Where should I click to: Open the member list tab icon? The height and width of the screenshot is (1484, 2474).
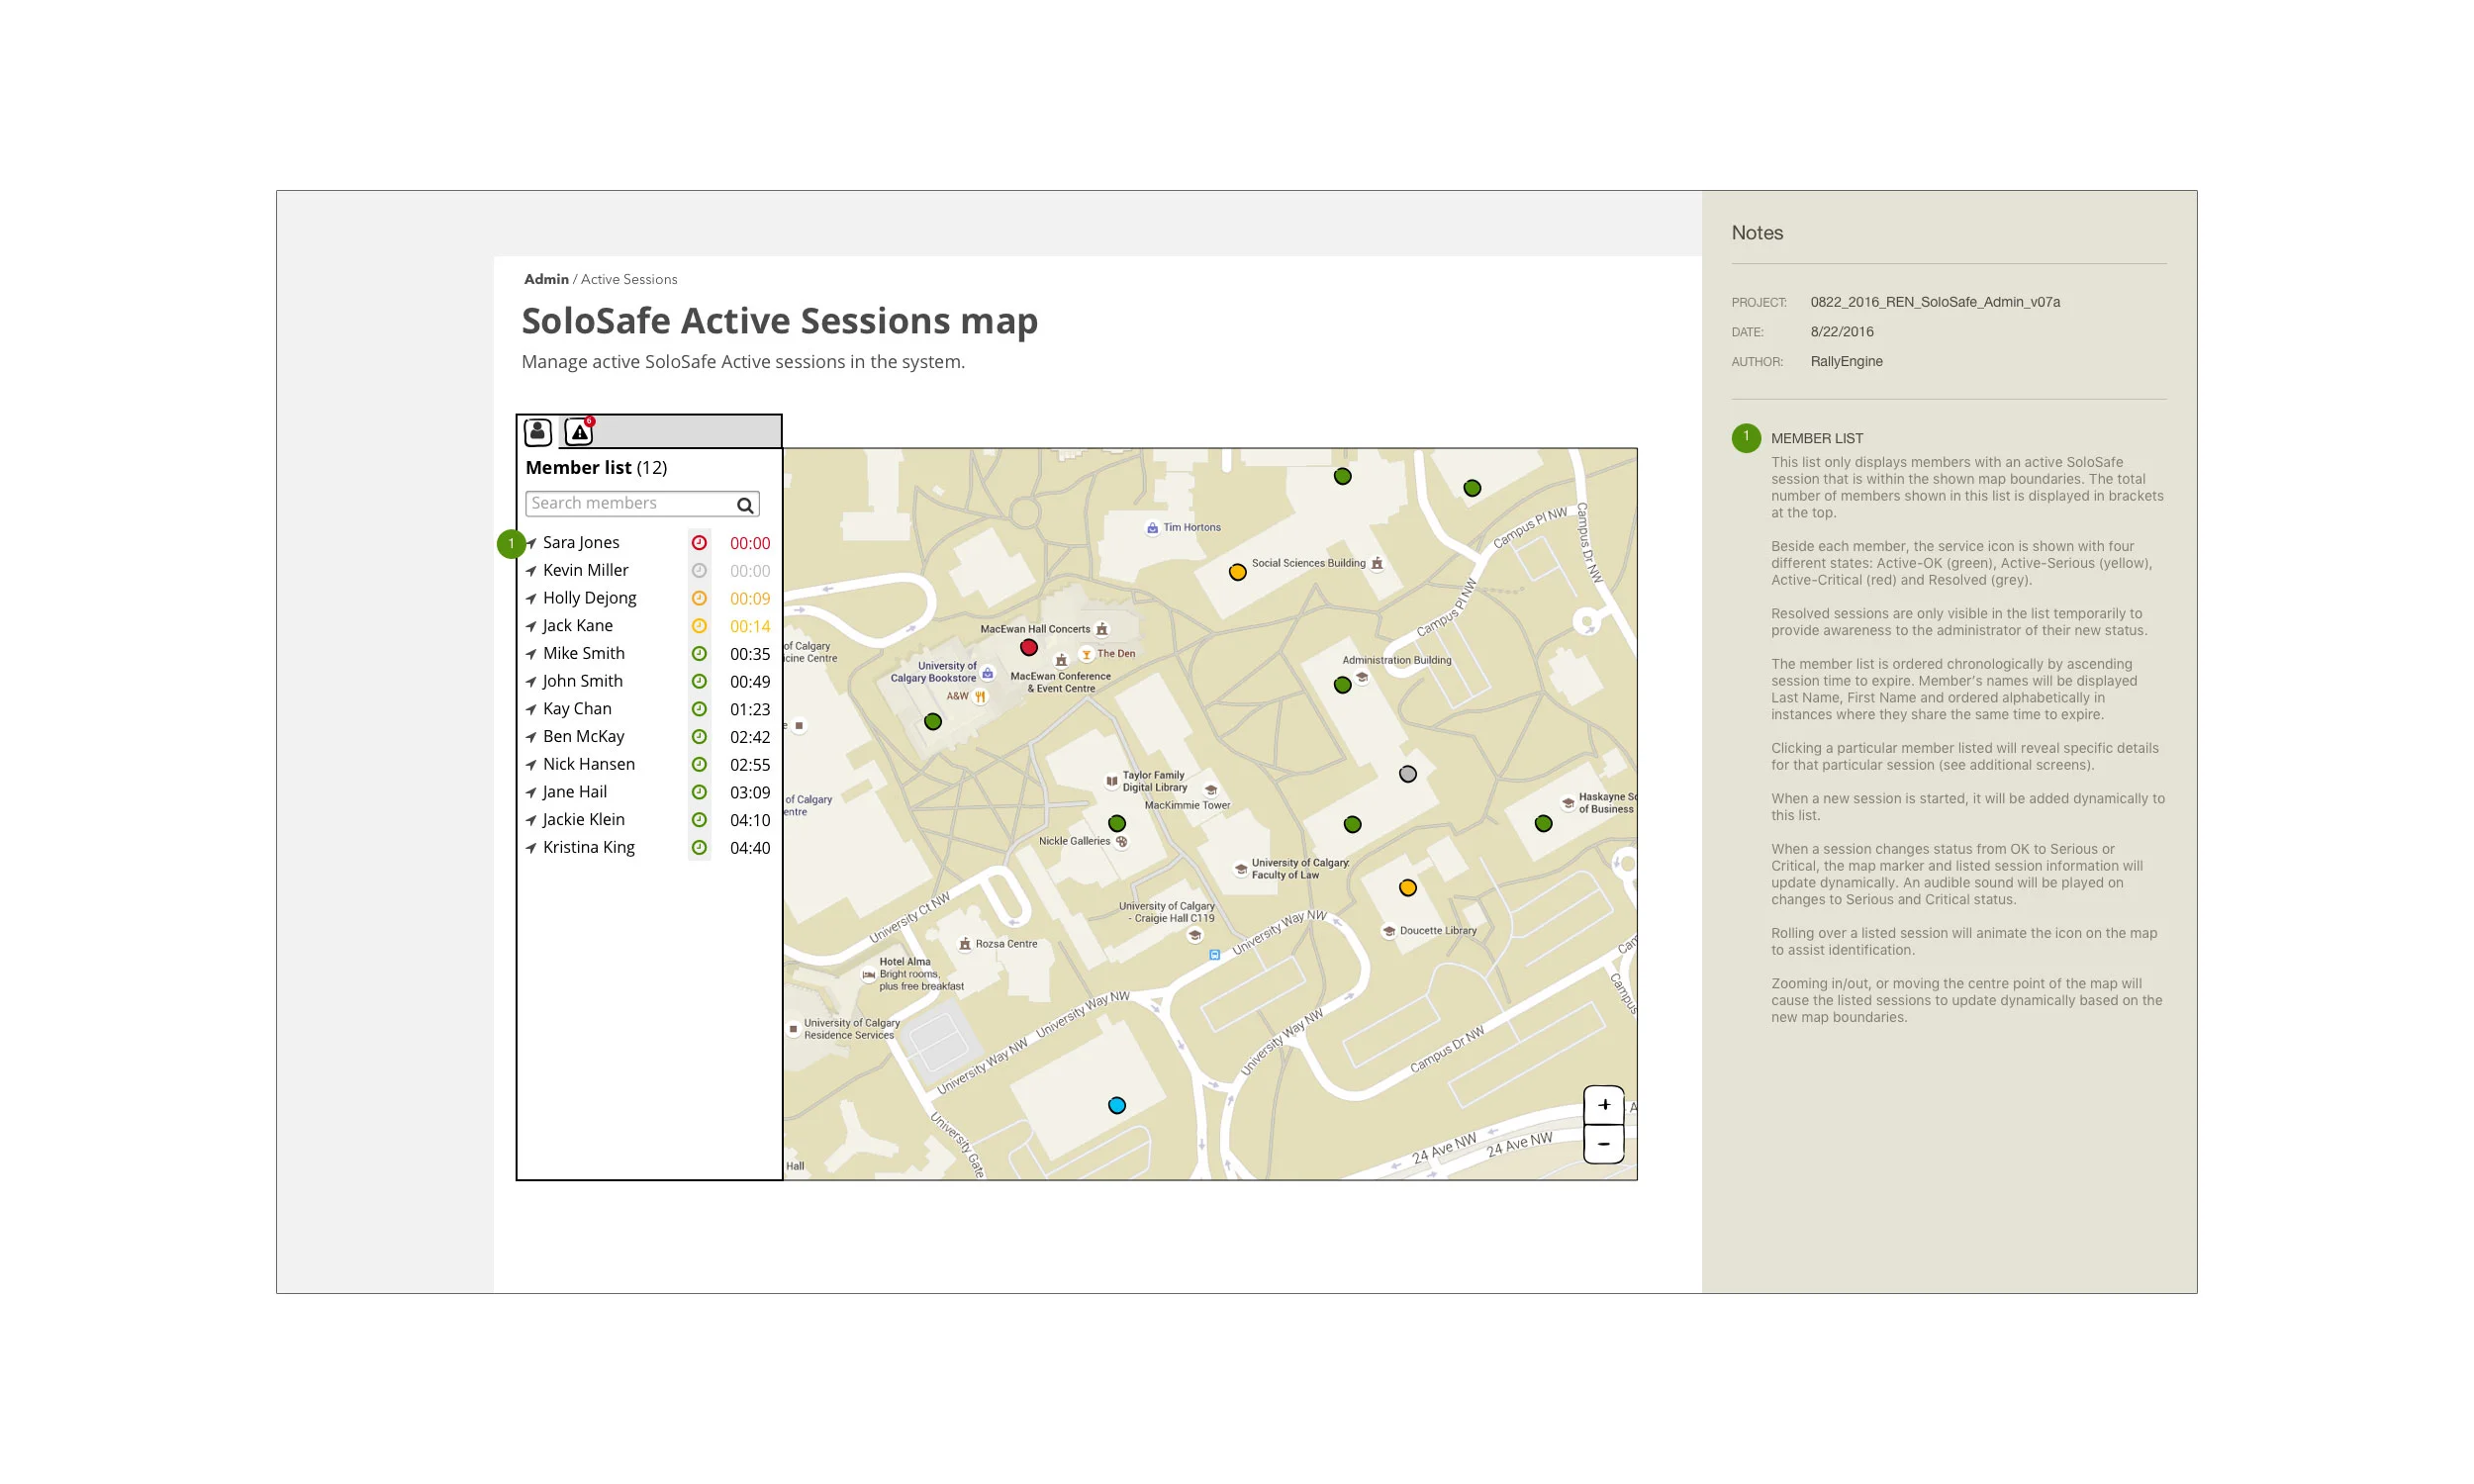(538, 432)
